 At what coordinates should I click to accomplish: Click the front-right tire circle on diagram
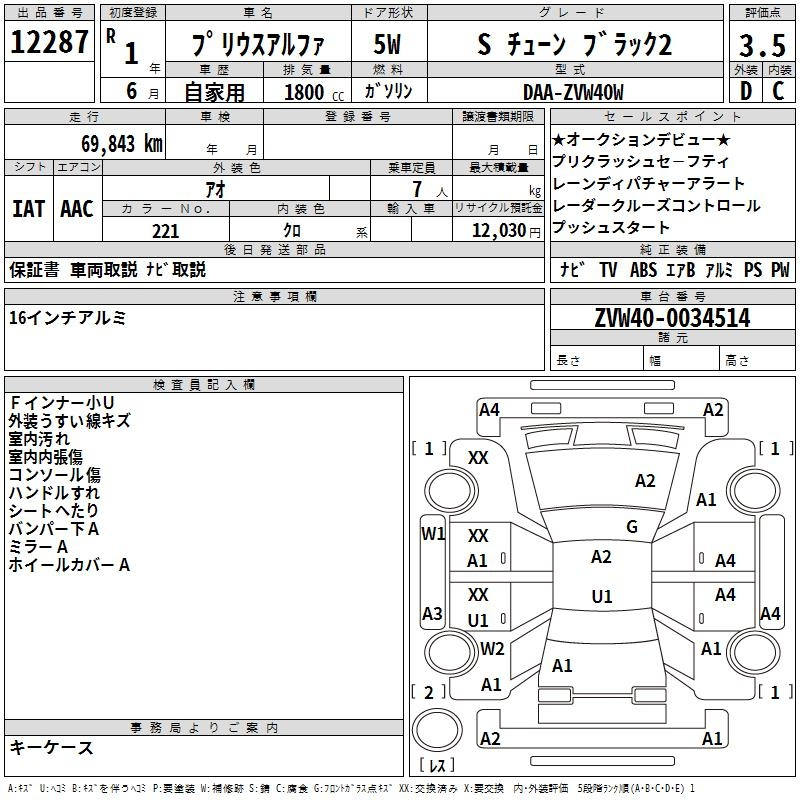click(754, 490)
